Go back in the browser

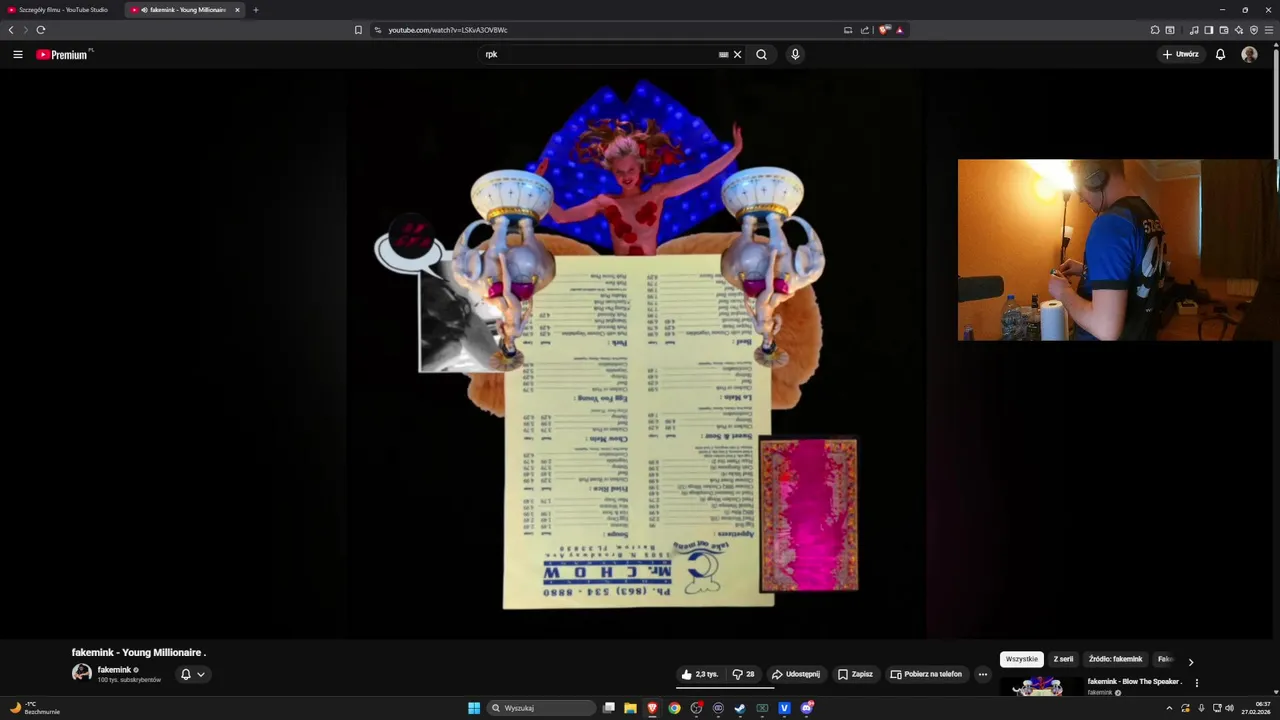[x=11, y=30]
